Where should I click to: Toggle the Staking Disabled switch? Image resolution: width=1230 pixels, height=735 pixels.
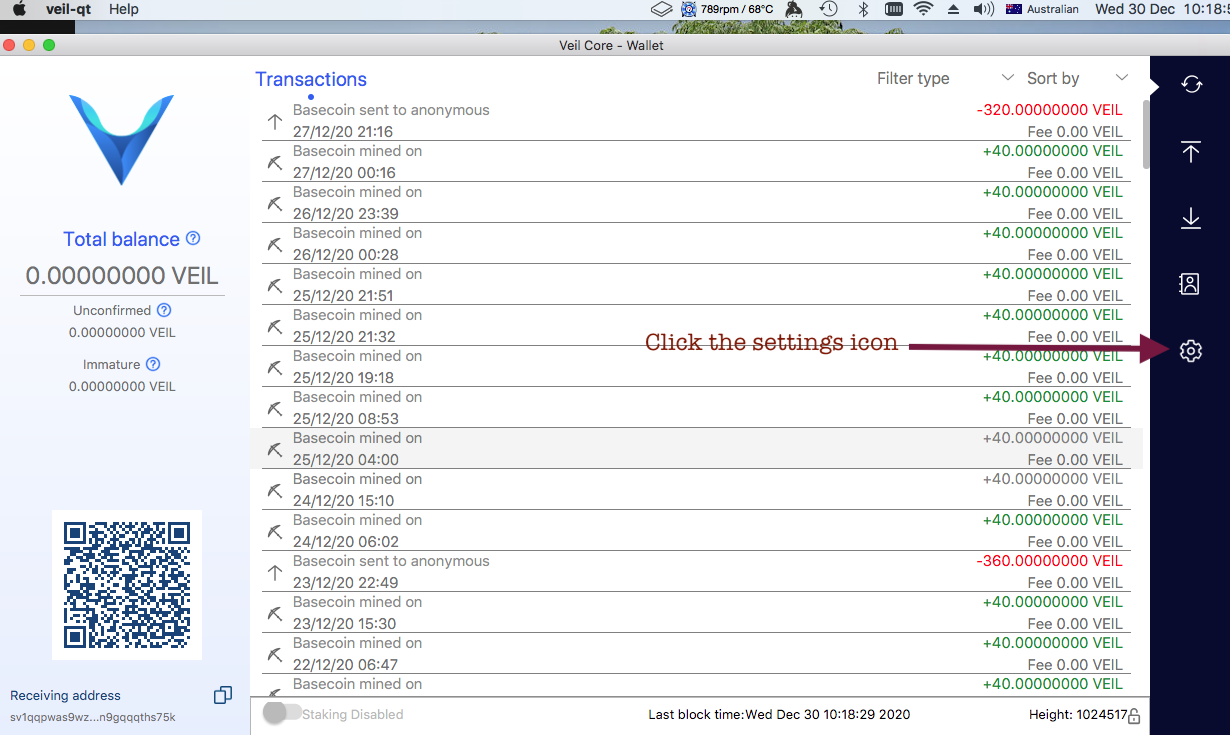tap(282, 713)
